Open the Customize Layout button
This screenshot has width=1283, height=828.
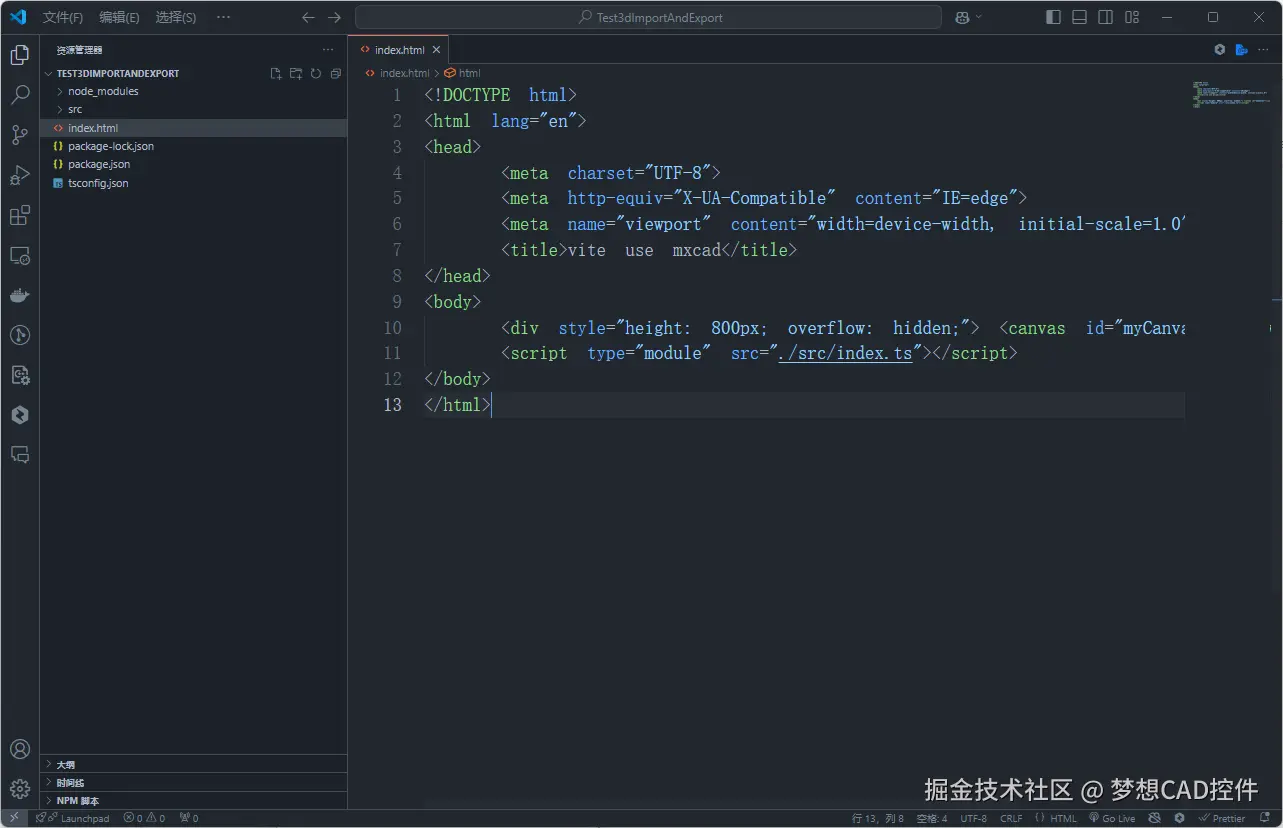pos(1132,17)
